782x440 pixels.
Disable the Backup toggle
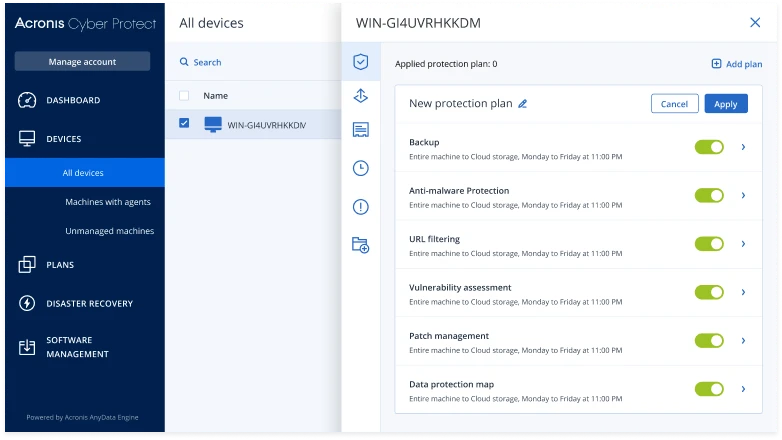tap(709, 147)
